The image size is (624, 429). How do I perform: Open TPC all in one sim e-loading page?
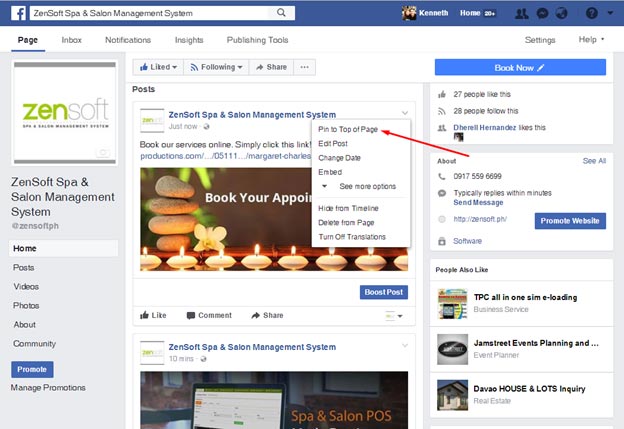tap(525, 297)
